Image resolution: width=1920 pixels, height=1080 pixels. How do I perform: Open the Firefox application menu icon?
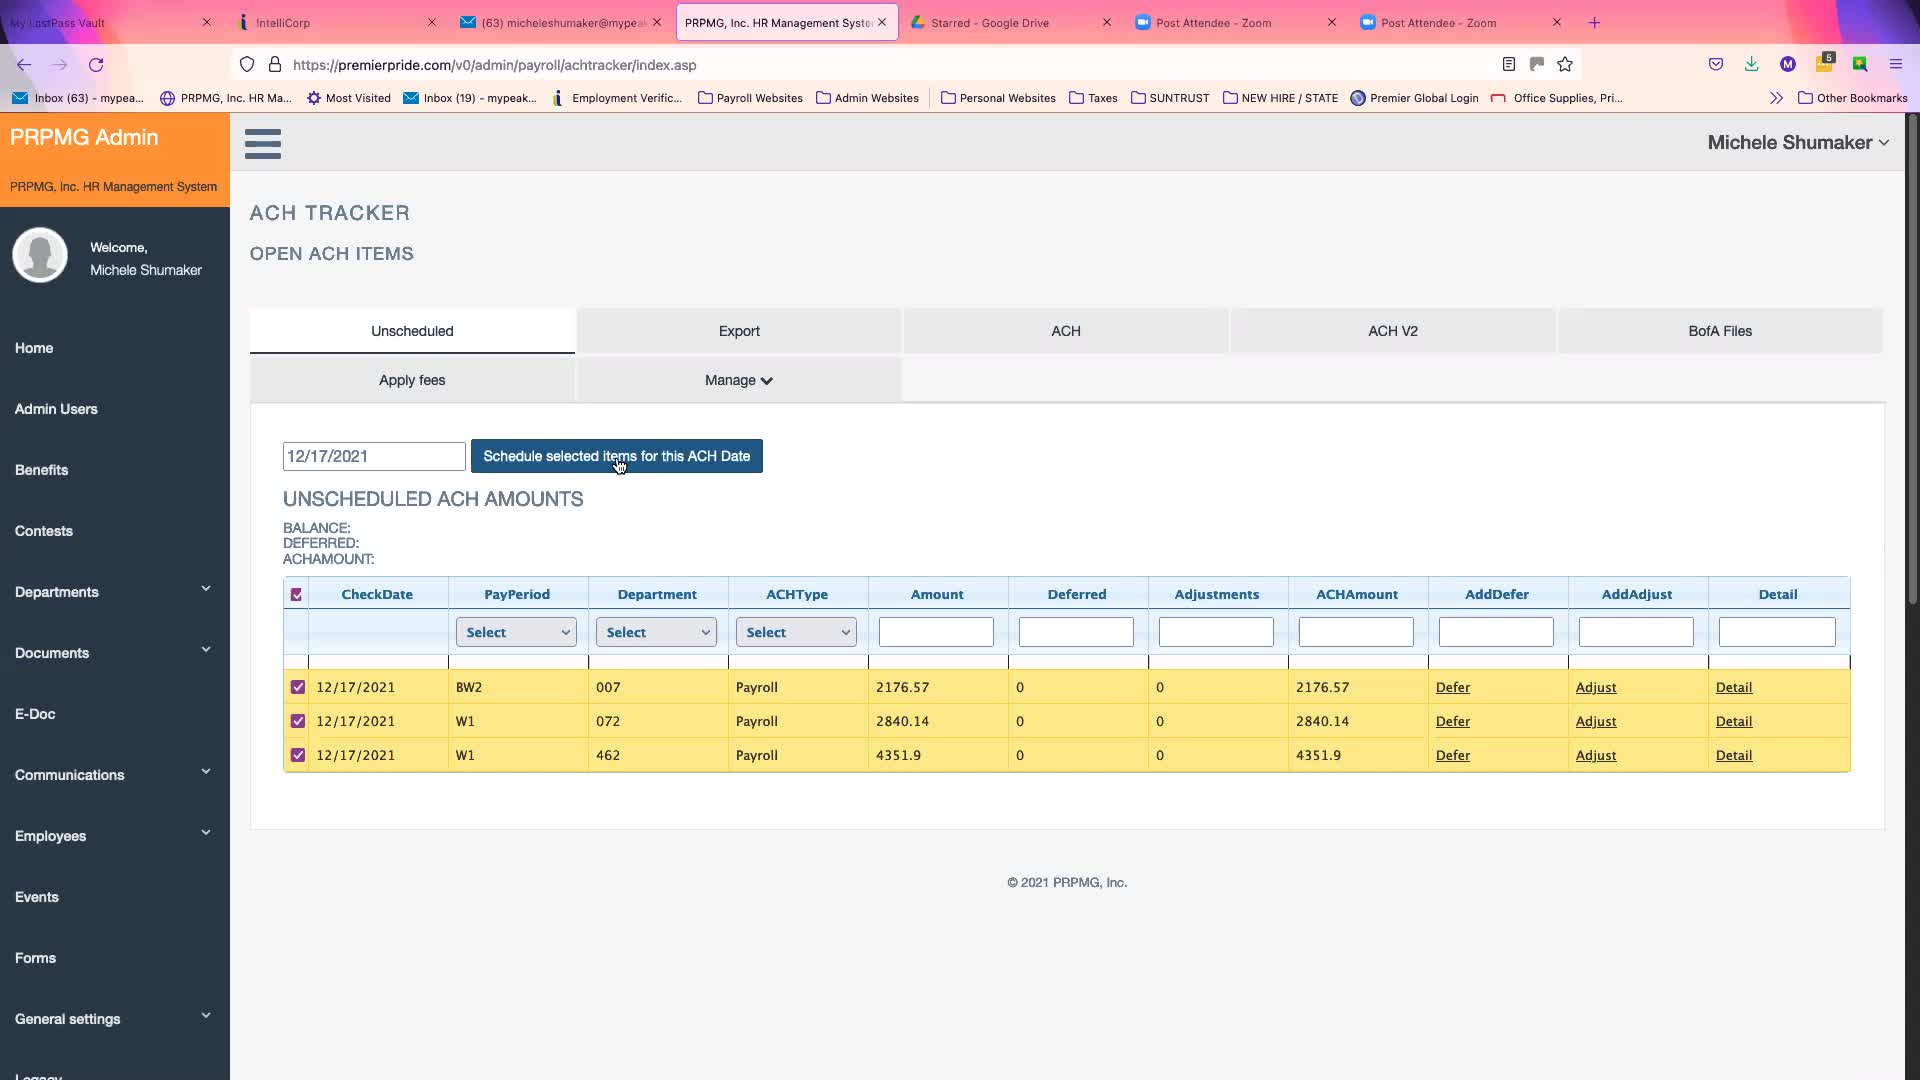(x=1895, y=65)
